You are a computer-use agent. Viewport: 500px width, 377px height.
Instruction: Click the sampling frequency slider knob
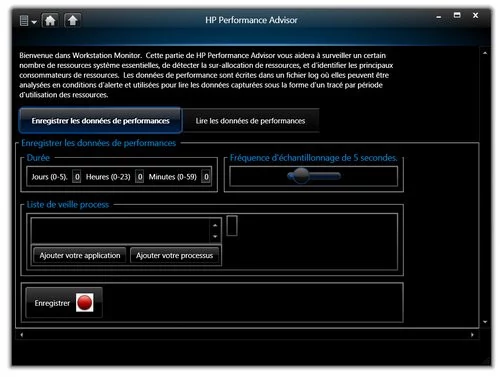[301, 176]
